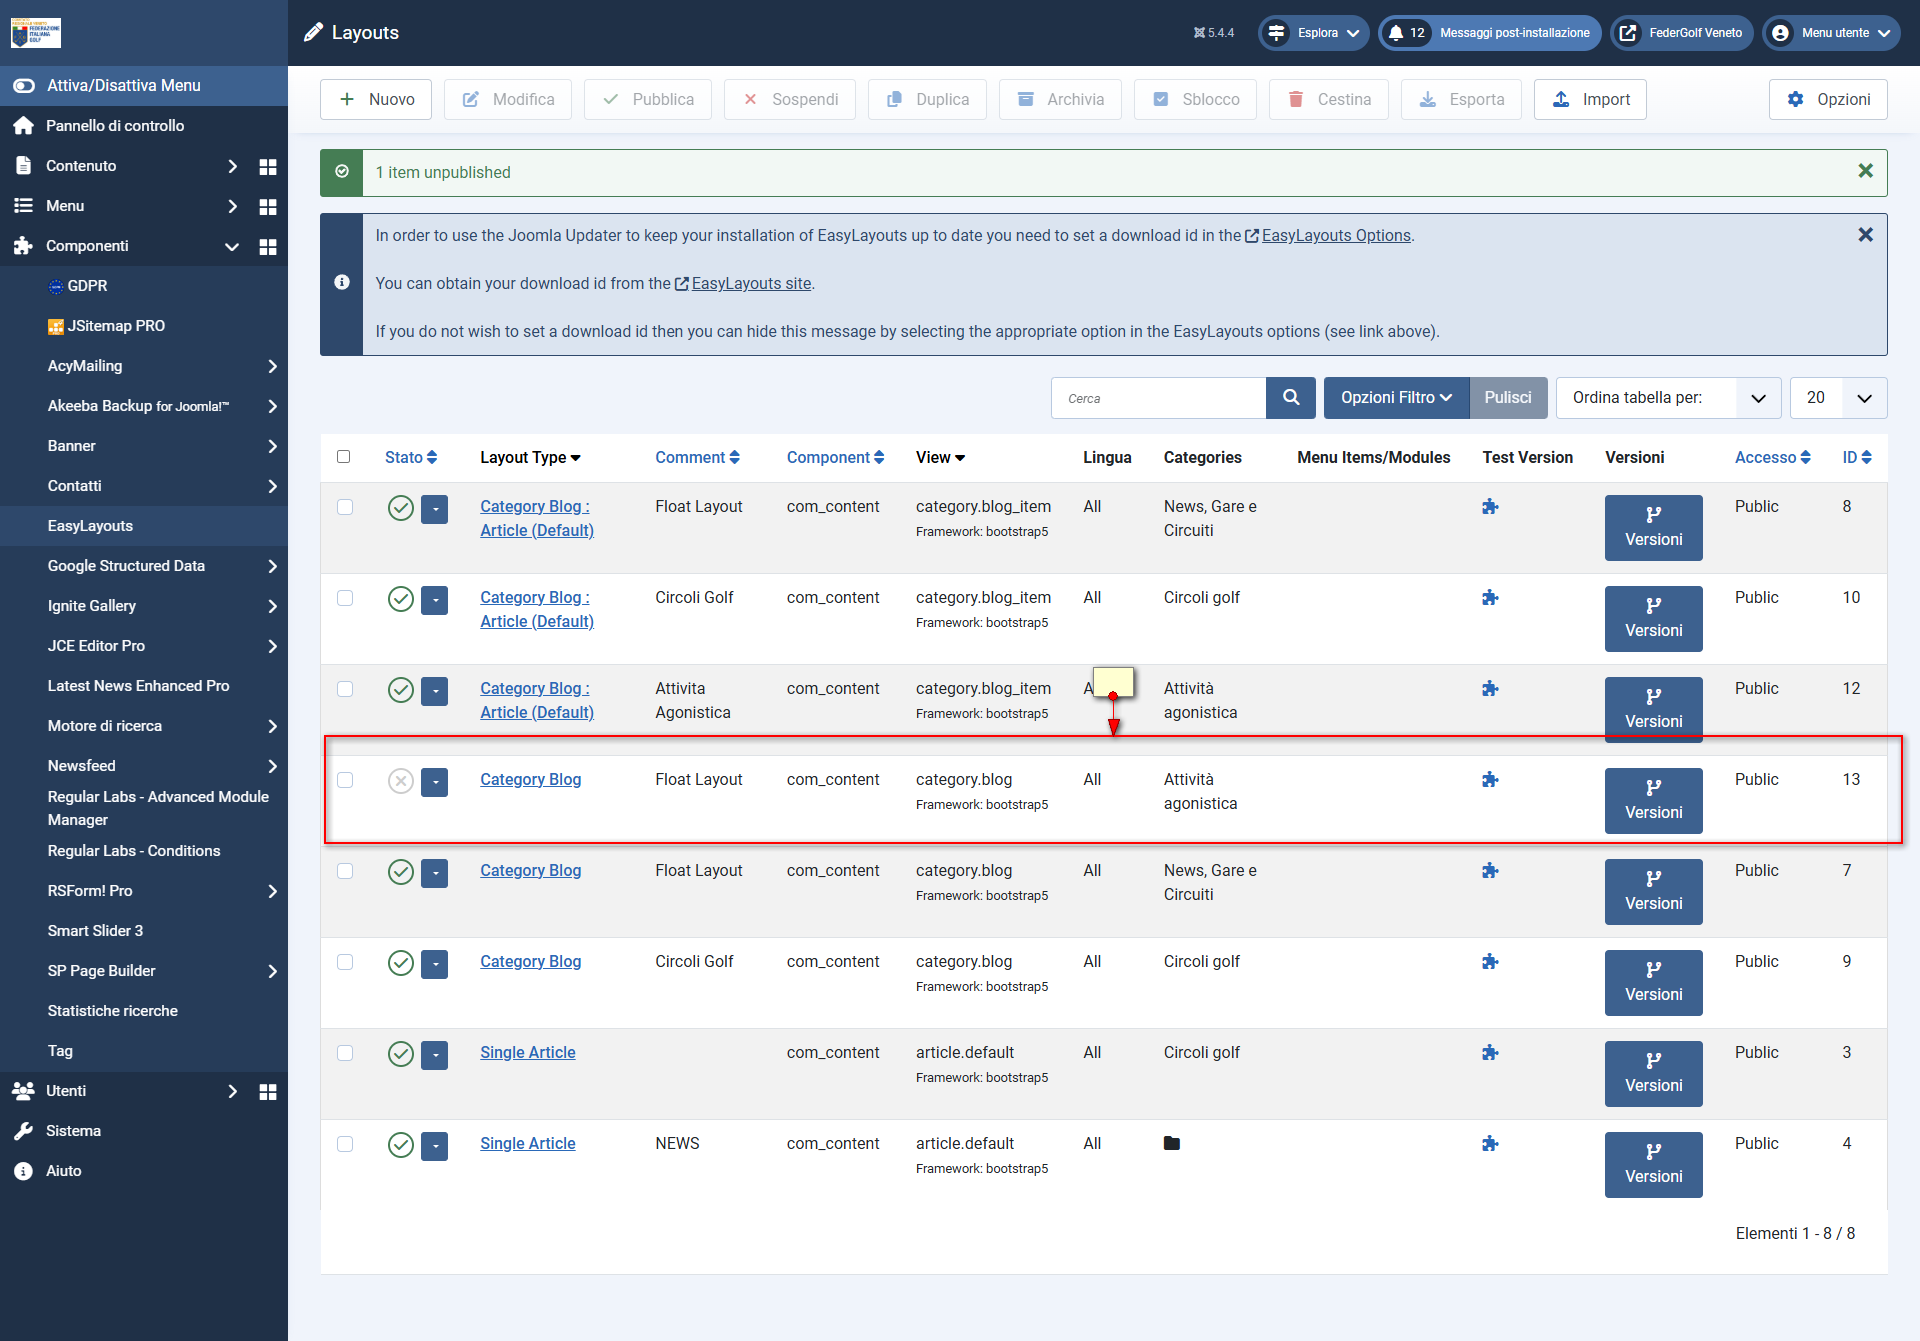Open actions dropdown for layout ID 12

434,691
